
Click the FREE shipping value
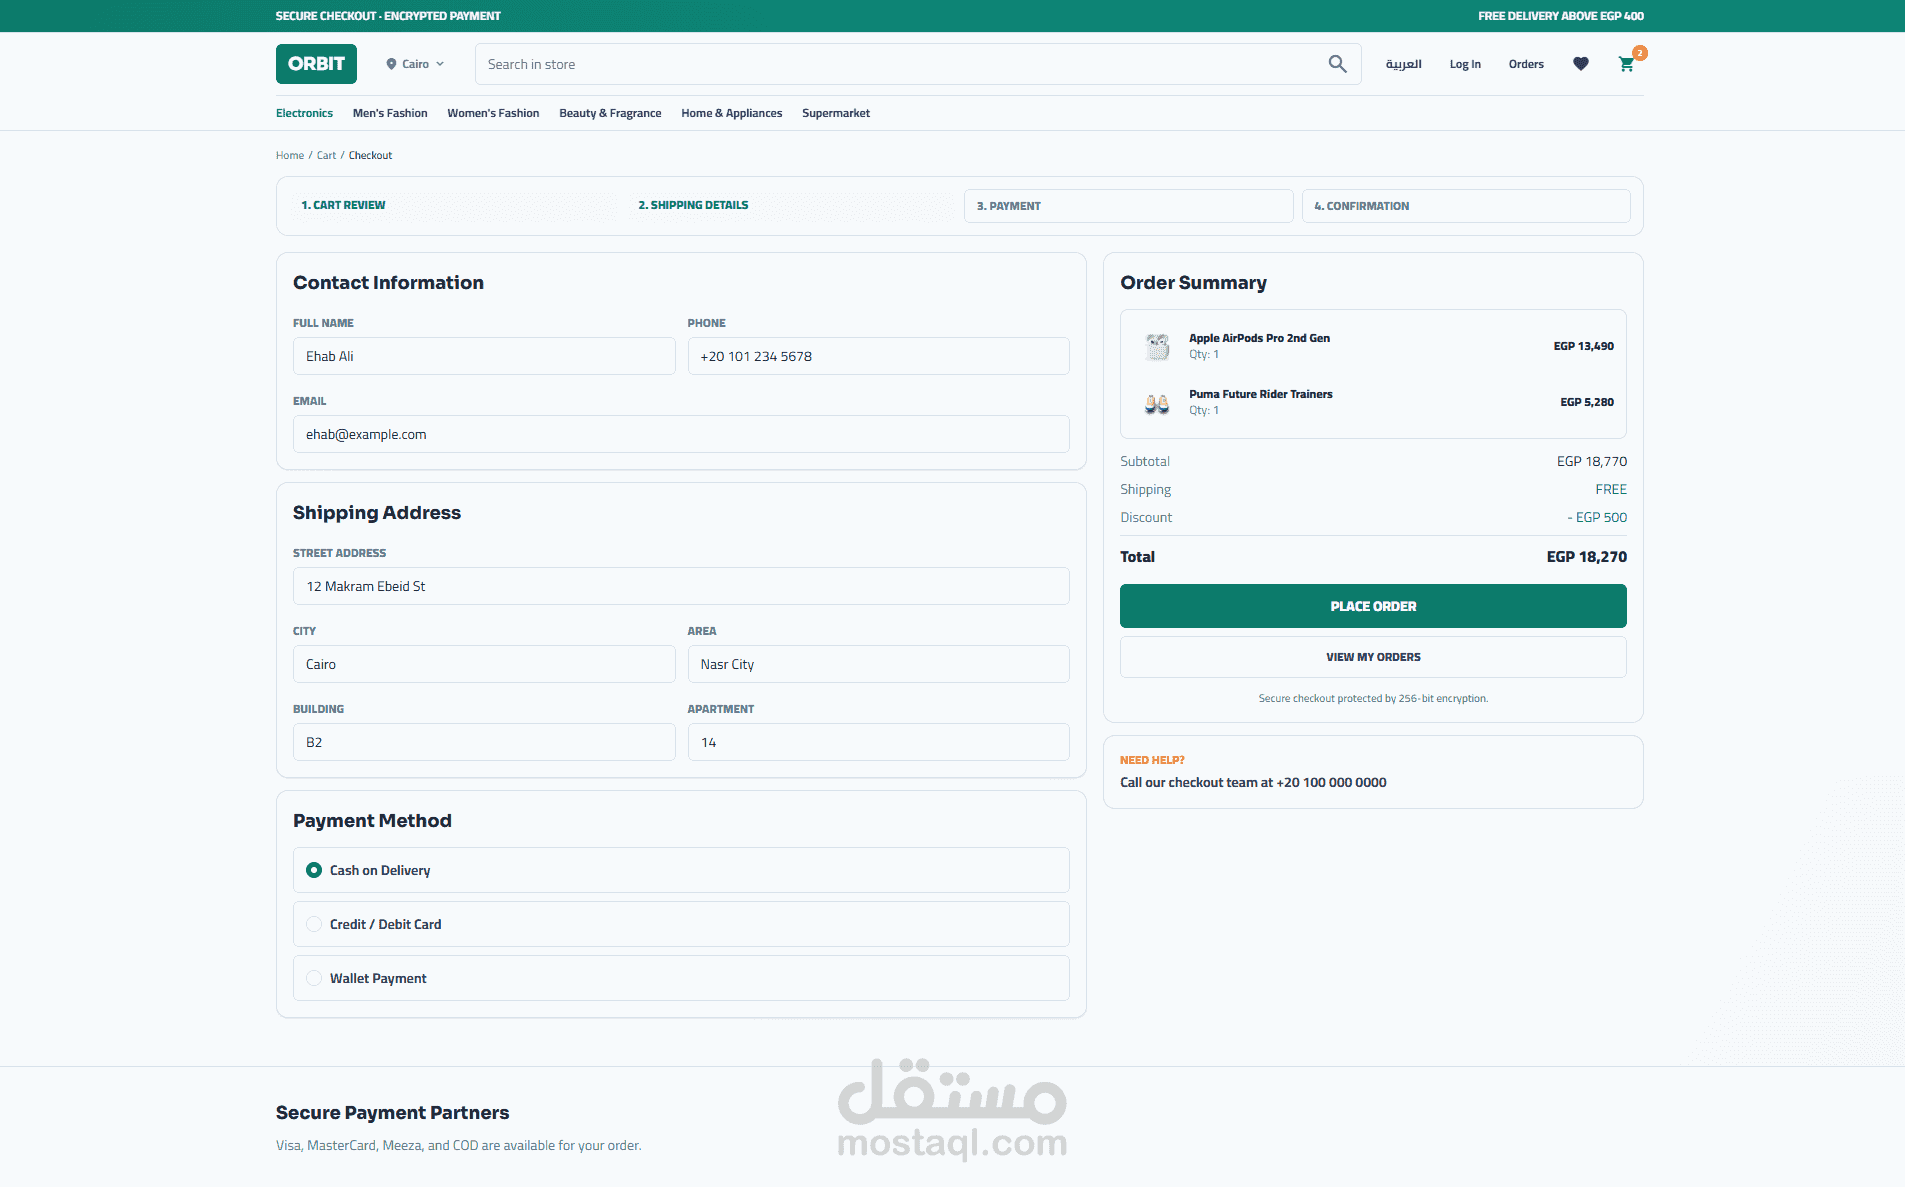coord(1611,489)
